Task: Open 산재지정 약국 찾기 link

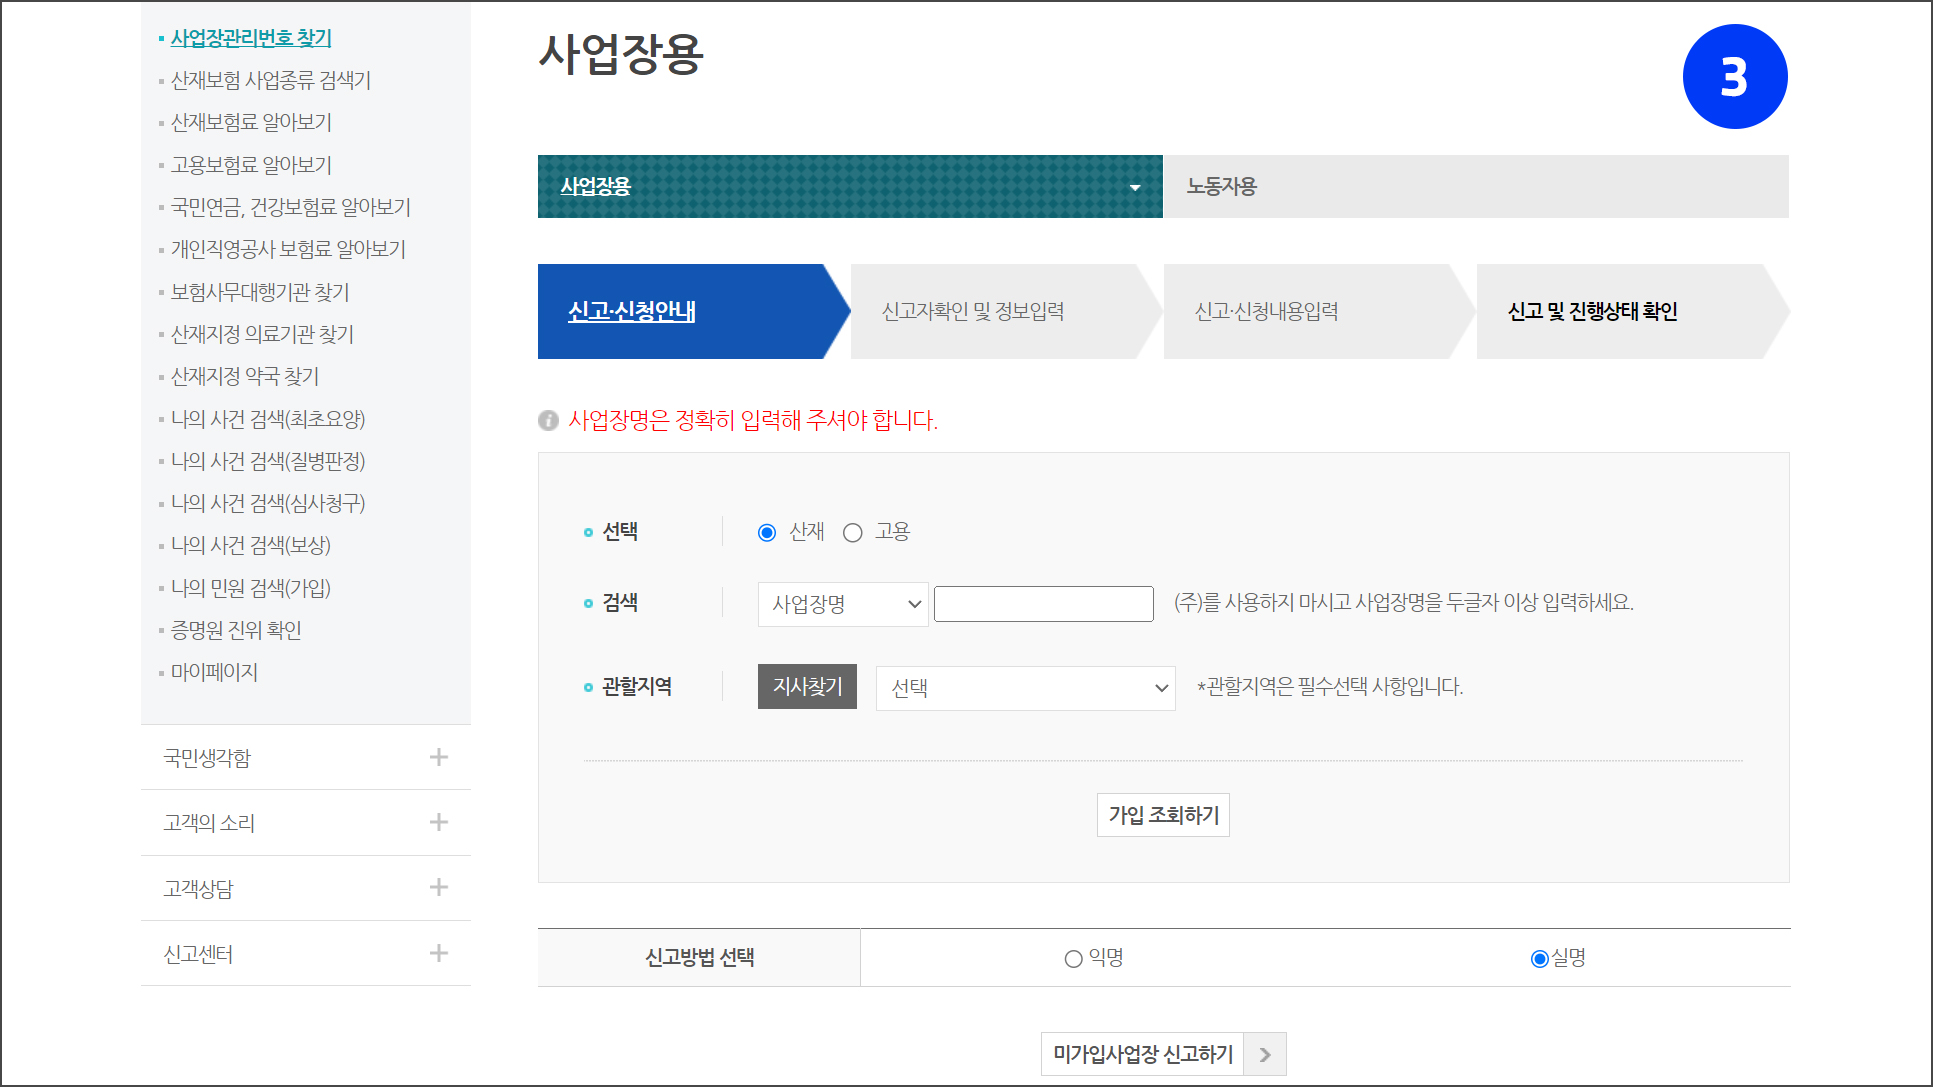Action: (245, 376)
